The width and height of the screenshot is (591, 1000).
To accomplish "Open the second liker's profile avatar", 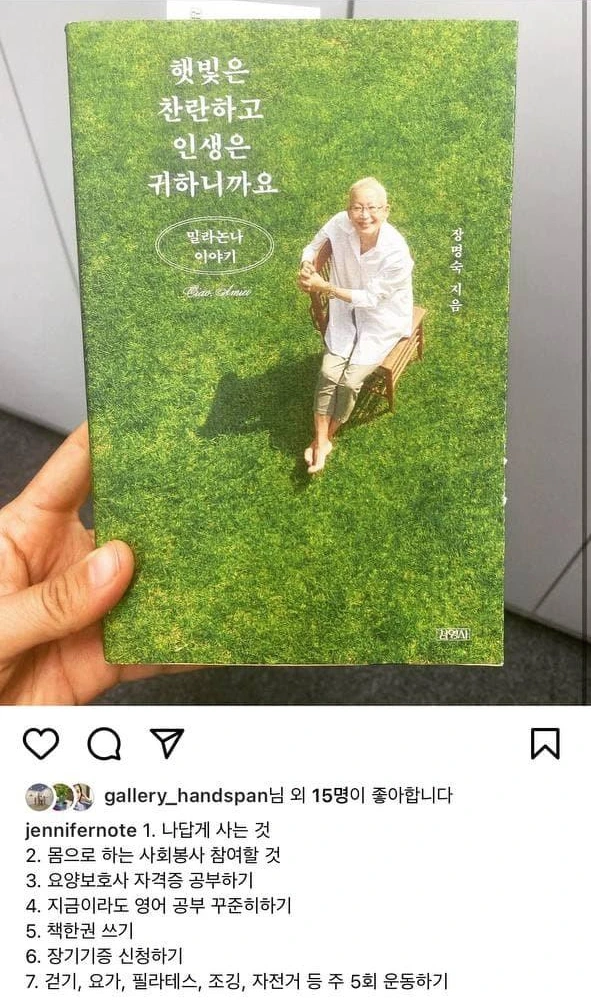I will pos(61,797).
